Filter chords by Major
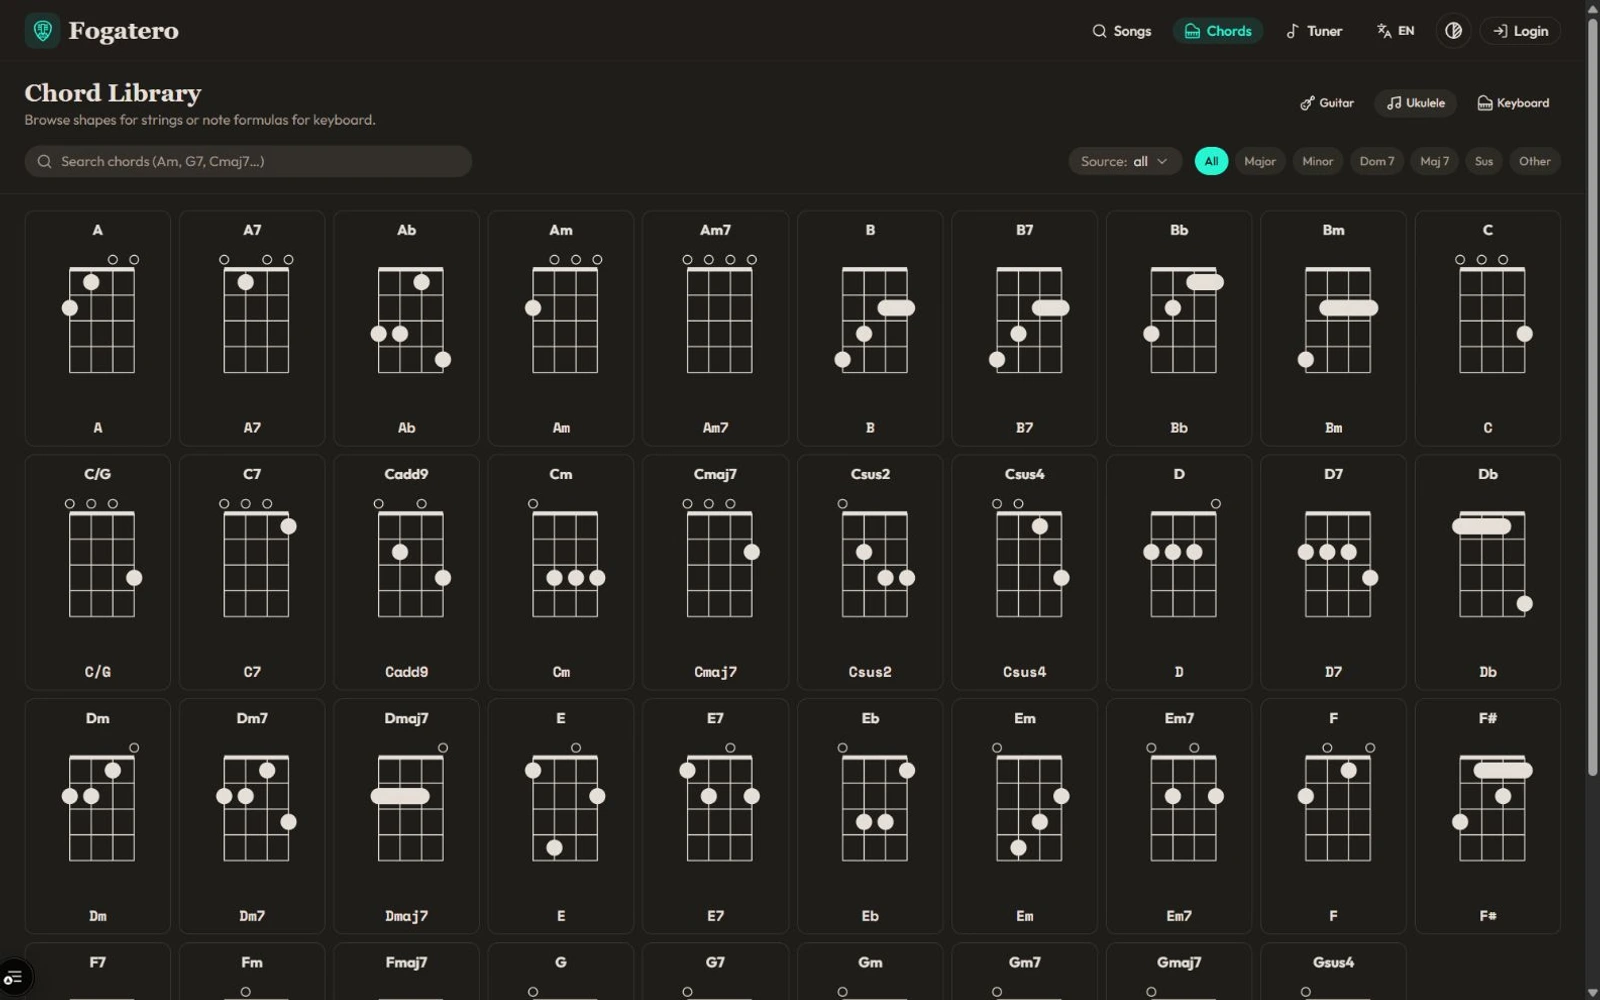The height and width of the screenshot is (1000, 1600). pyautogui.click(x=1260, y=161)
